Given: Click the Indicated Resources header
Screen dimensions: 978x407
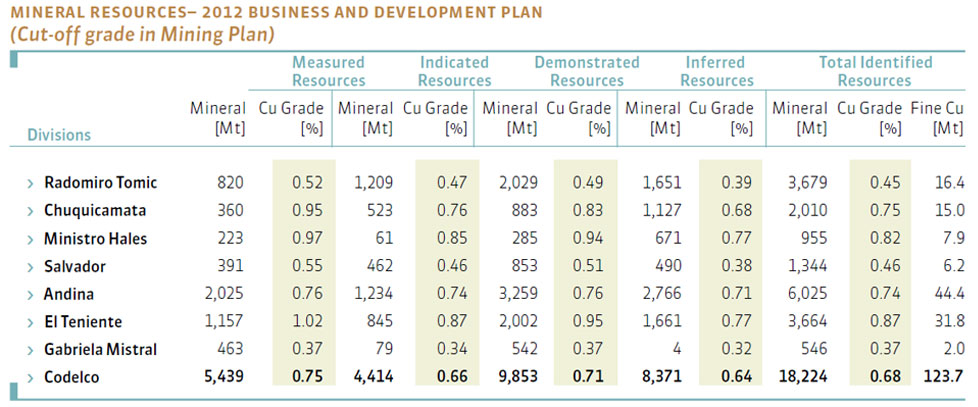Looking at the screenshot, I should pyautogui.click(x=455, y=72).
